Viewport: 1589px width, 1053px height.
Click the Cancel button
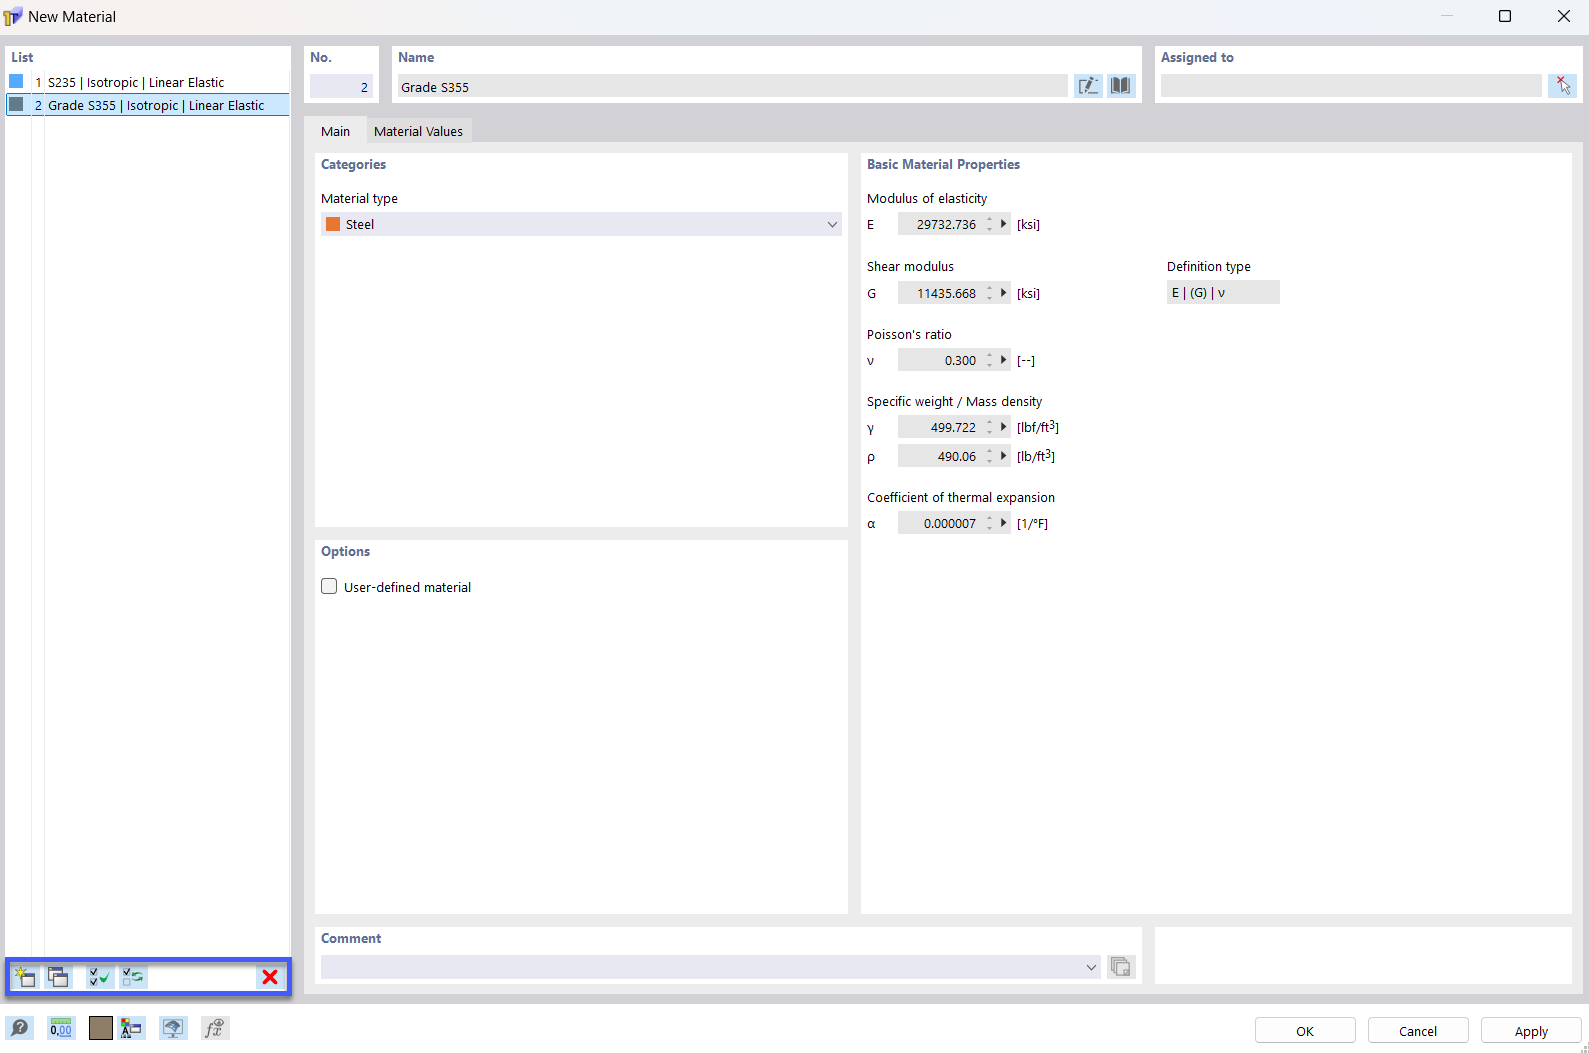pos(1418,1031)
